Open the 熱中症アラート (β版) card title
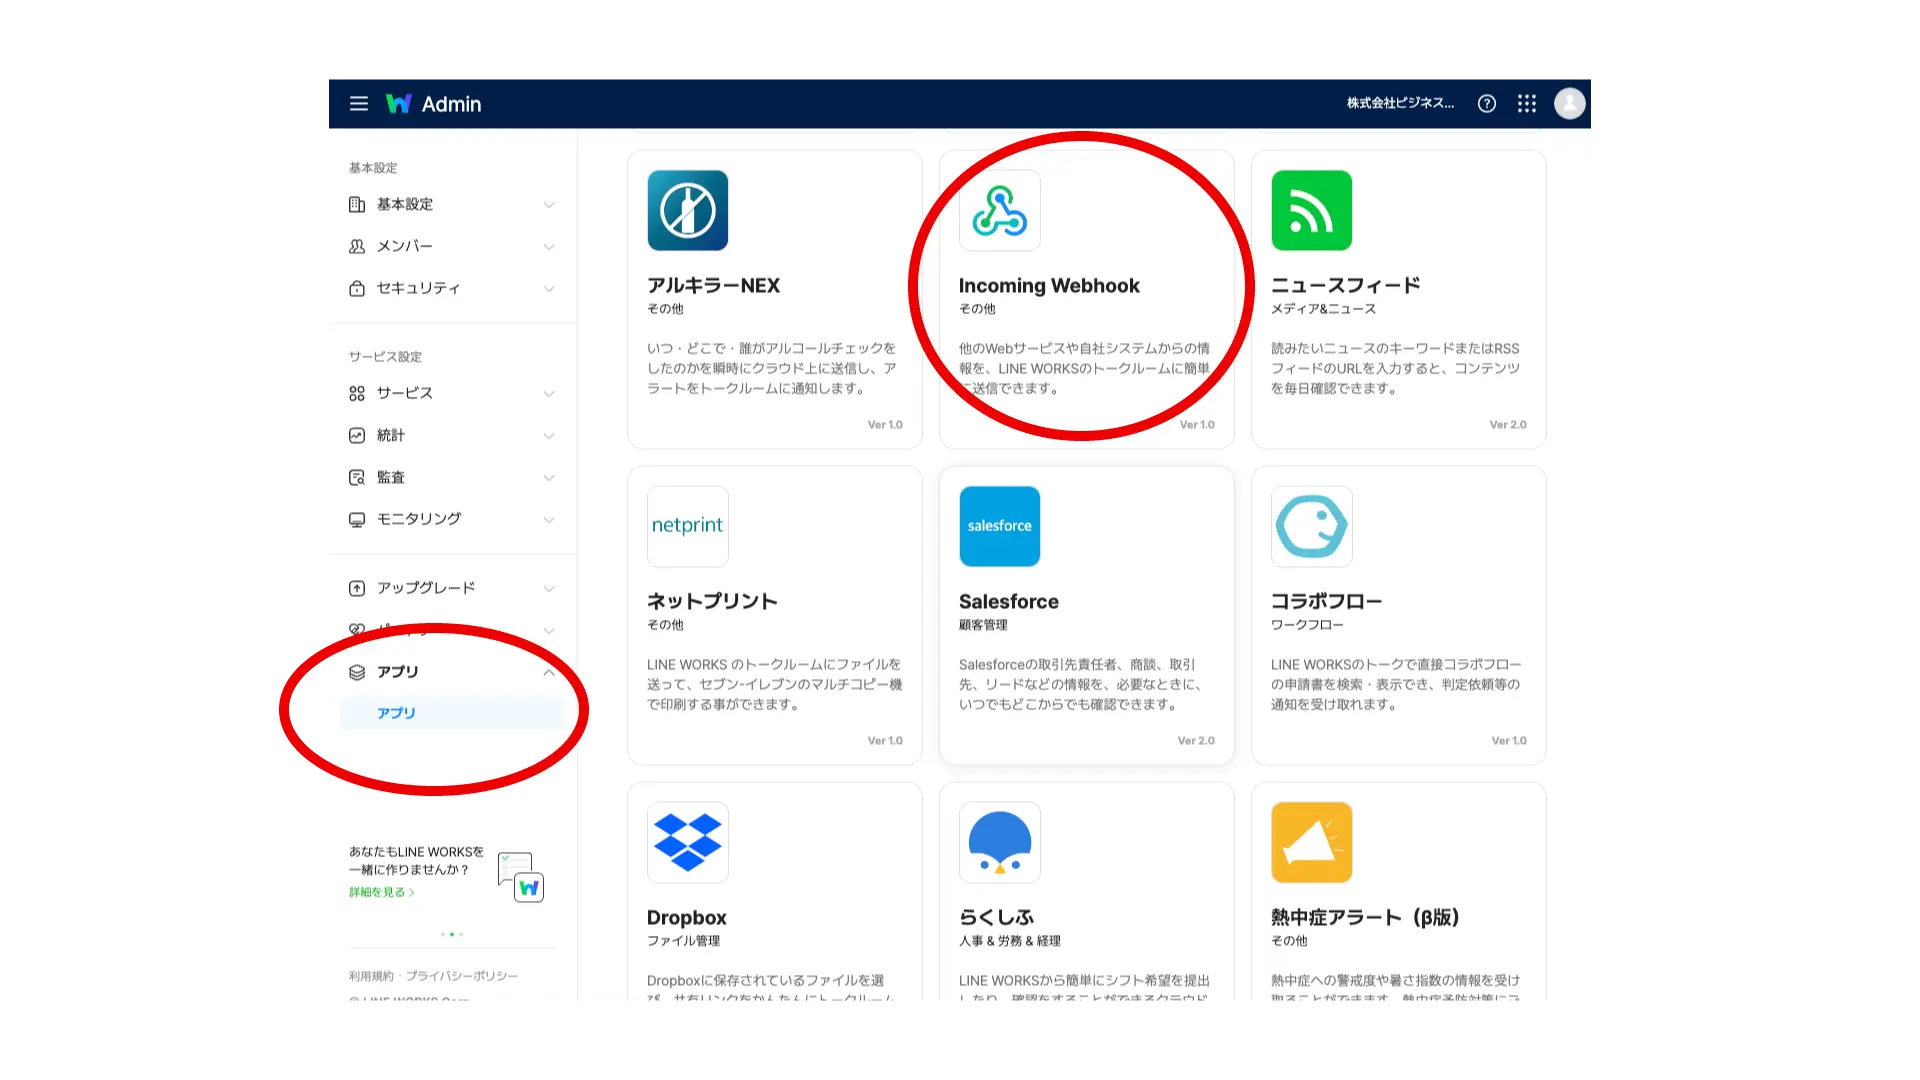 pos(1365,918)
